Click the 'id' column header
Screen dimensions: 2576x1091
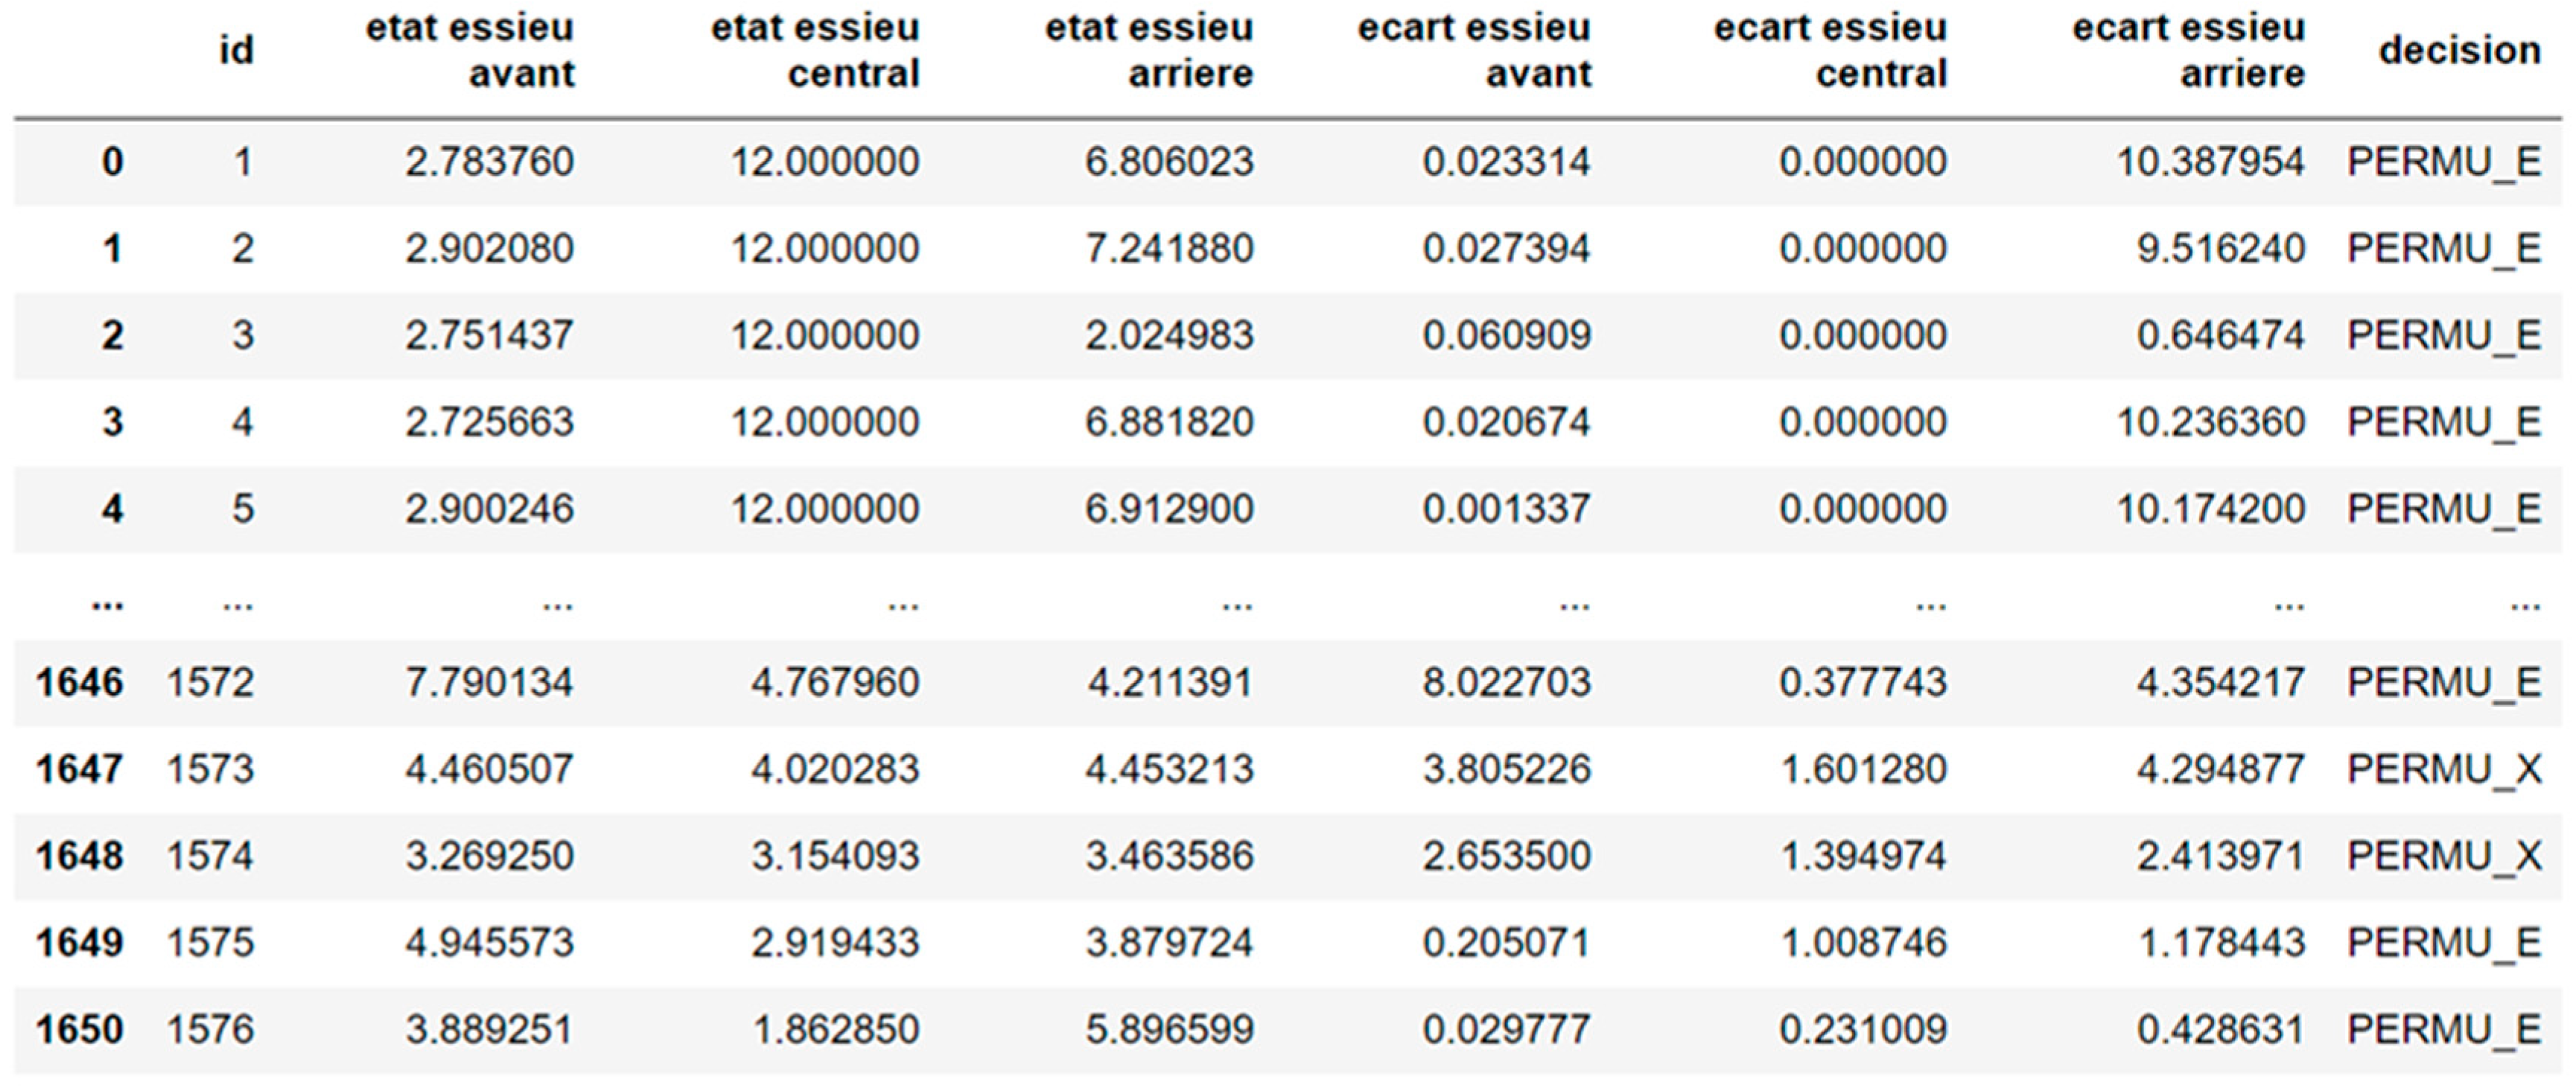[x=236, y=50]
